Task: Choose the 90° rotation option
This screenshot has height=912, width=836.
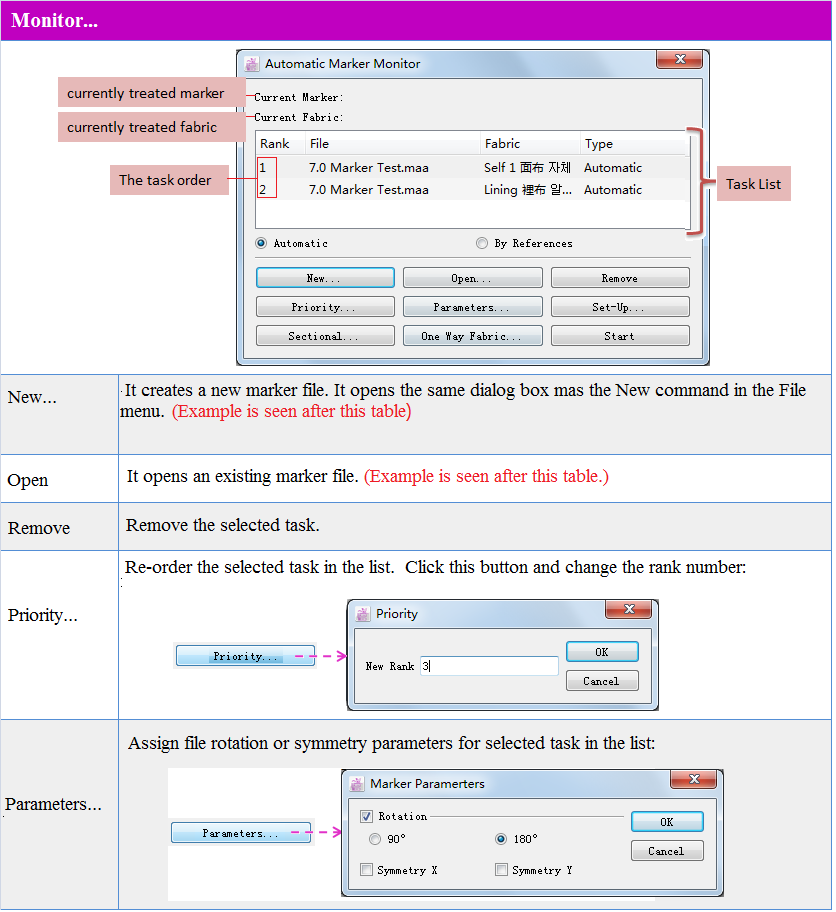Action: pyautogui.click(x=375, y=839)
